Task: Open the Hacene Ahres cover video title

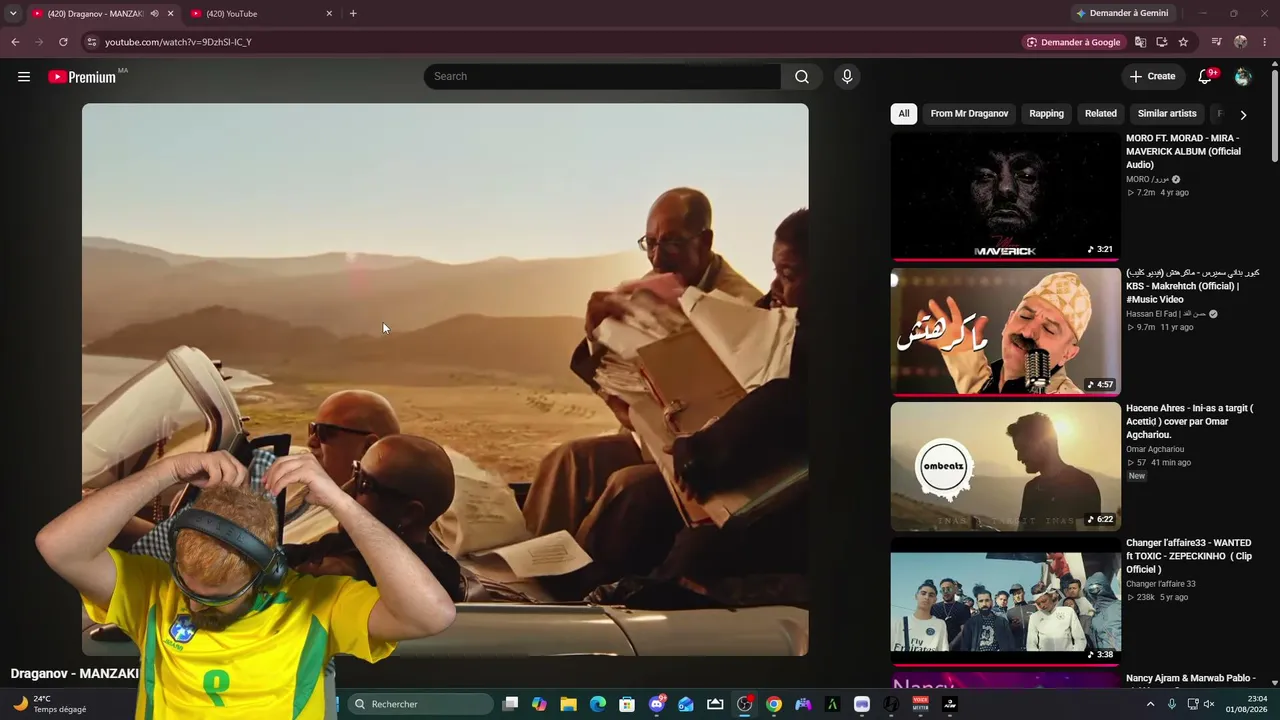Action: click(1189, 421)
